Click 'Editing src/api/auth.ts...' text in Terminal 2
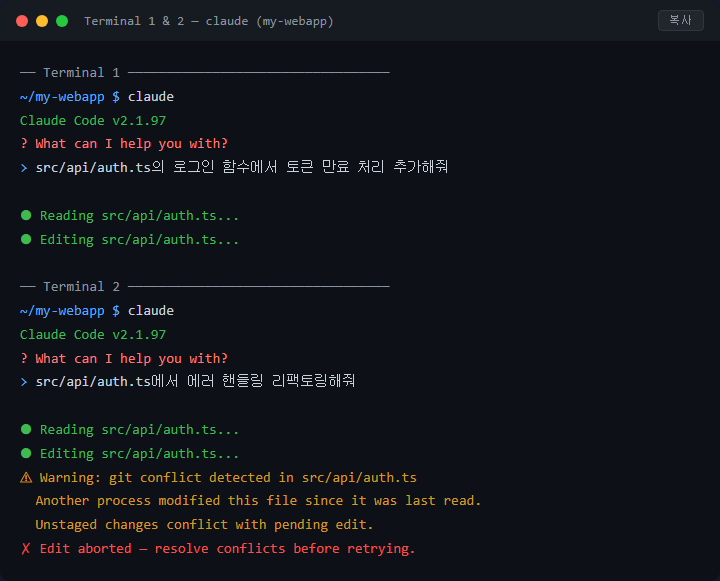Screen dimensions: 720x581 click(140, 453)
